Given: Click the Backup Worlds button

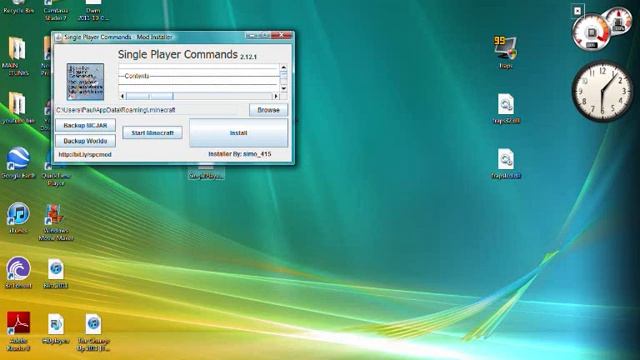Looking at the screenshot, I should click(85, 141).
